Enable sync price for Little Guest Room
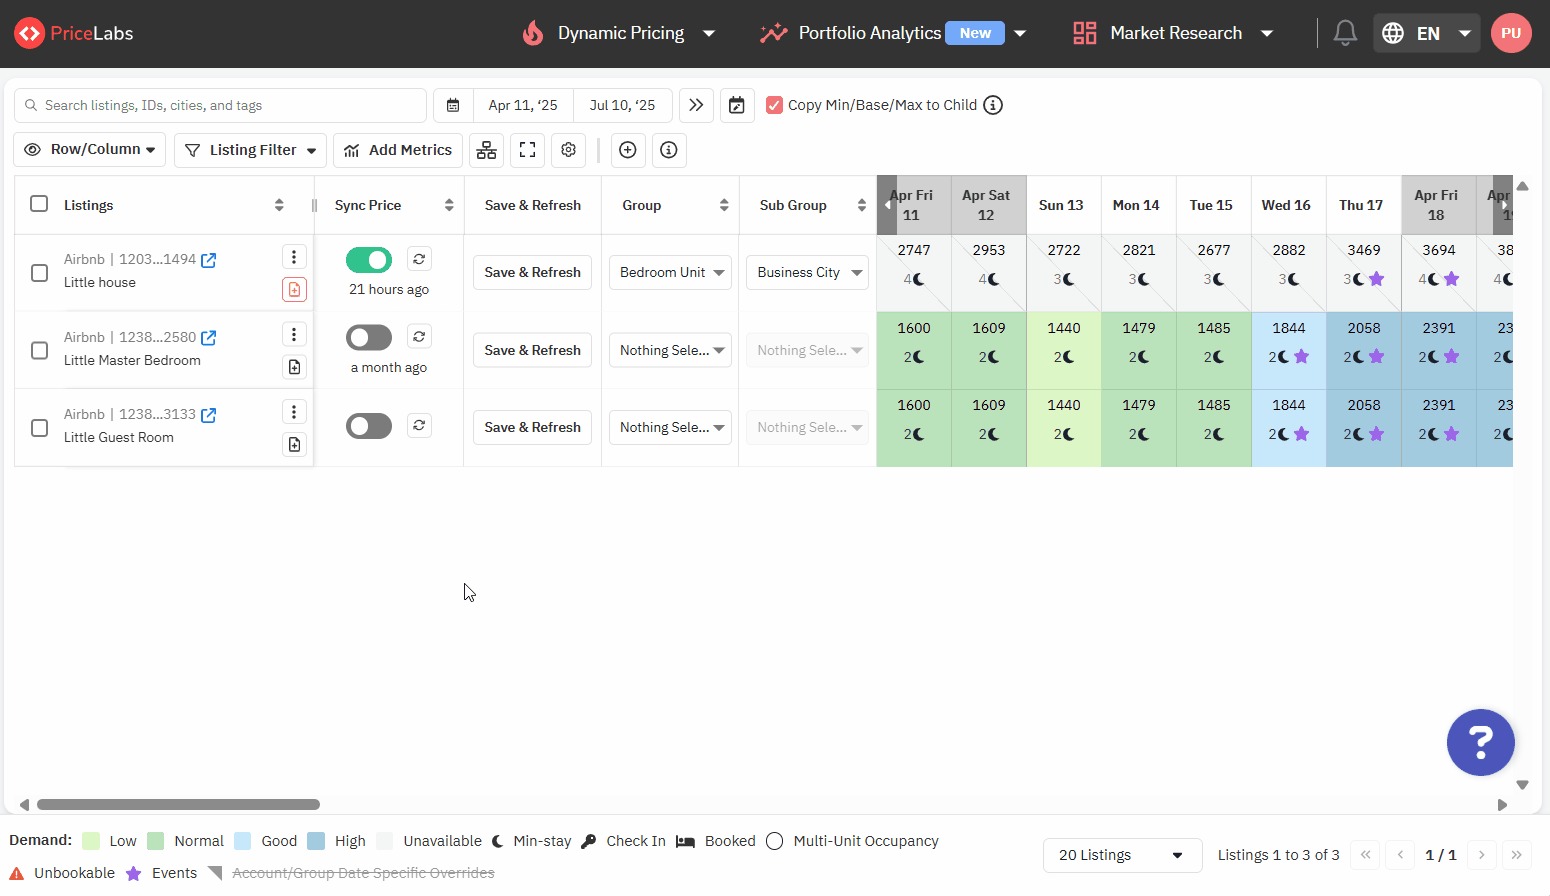Viewport: 1550px width, 896px height. [369, 426]
